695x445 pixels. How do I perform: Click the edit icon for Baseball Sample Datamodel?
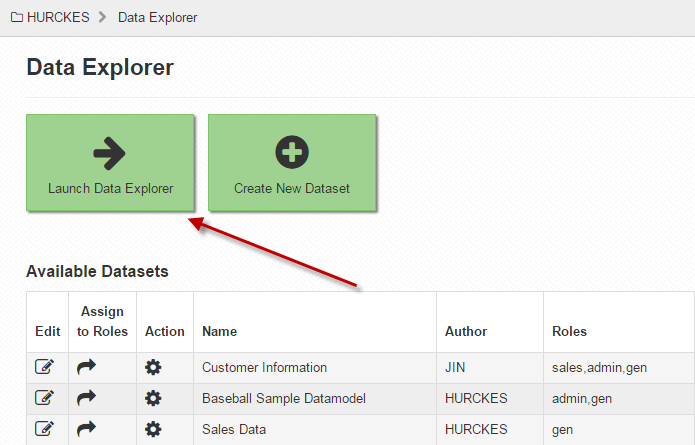pos(44,398)
